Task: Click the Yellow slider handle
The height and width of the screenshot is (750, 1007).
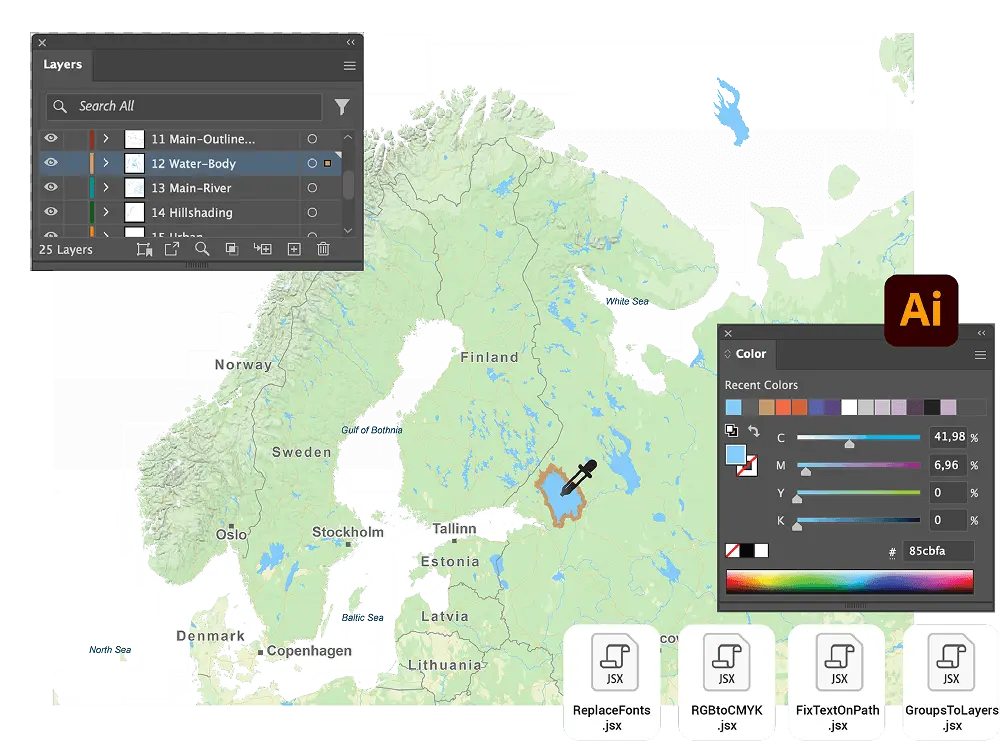Action: click(x=797, y=499)
